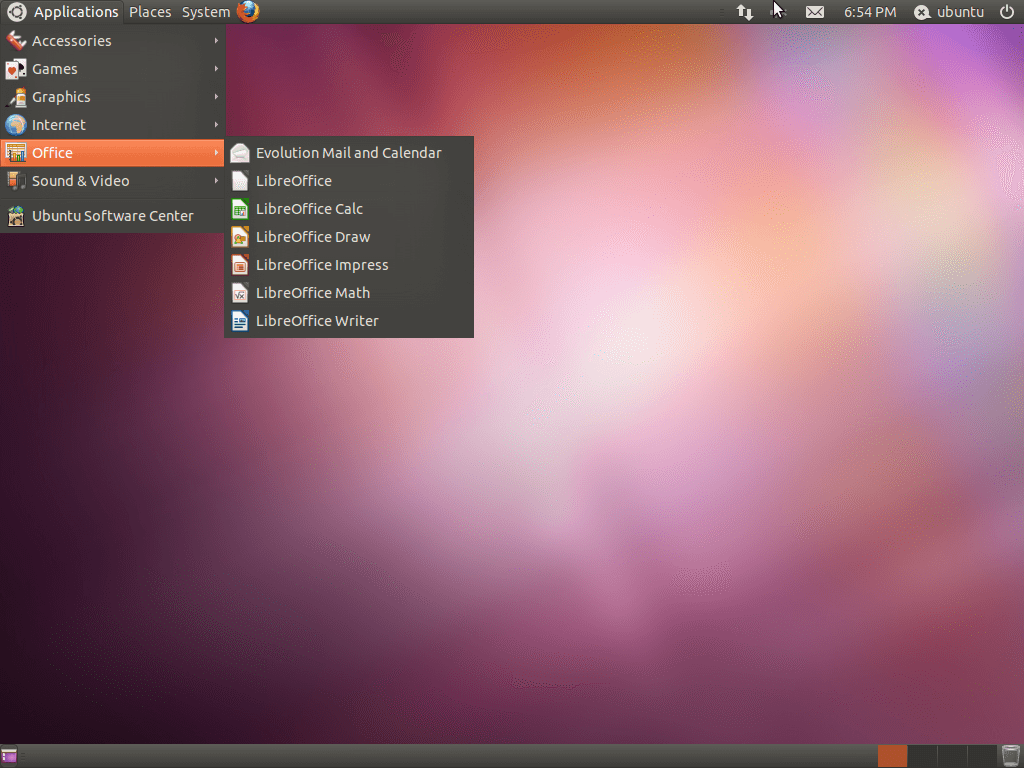Select the highlighted Office menu entry
The image size is (1024, 768).
tap(112, 153)
